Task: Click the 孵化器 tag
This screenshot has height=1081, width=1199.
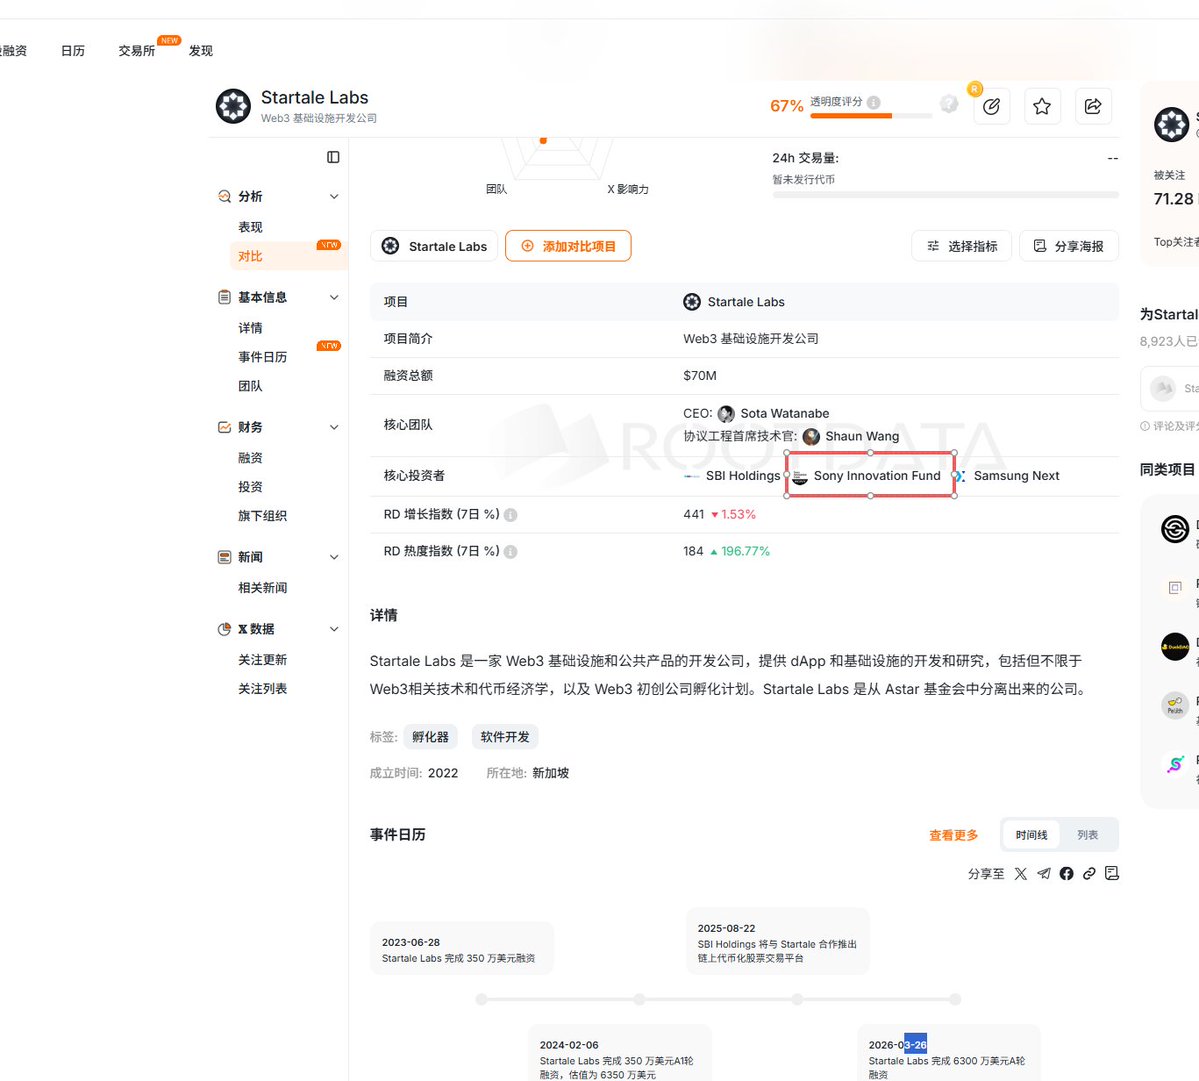Action: tap(431, 737)
